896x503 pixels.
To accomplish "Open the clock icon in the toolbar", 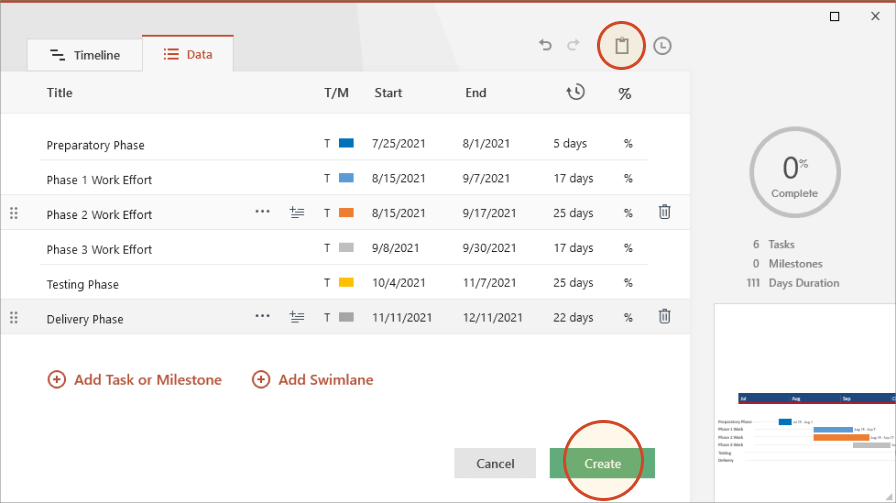I will coord(662,46).
